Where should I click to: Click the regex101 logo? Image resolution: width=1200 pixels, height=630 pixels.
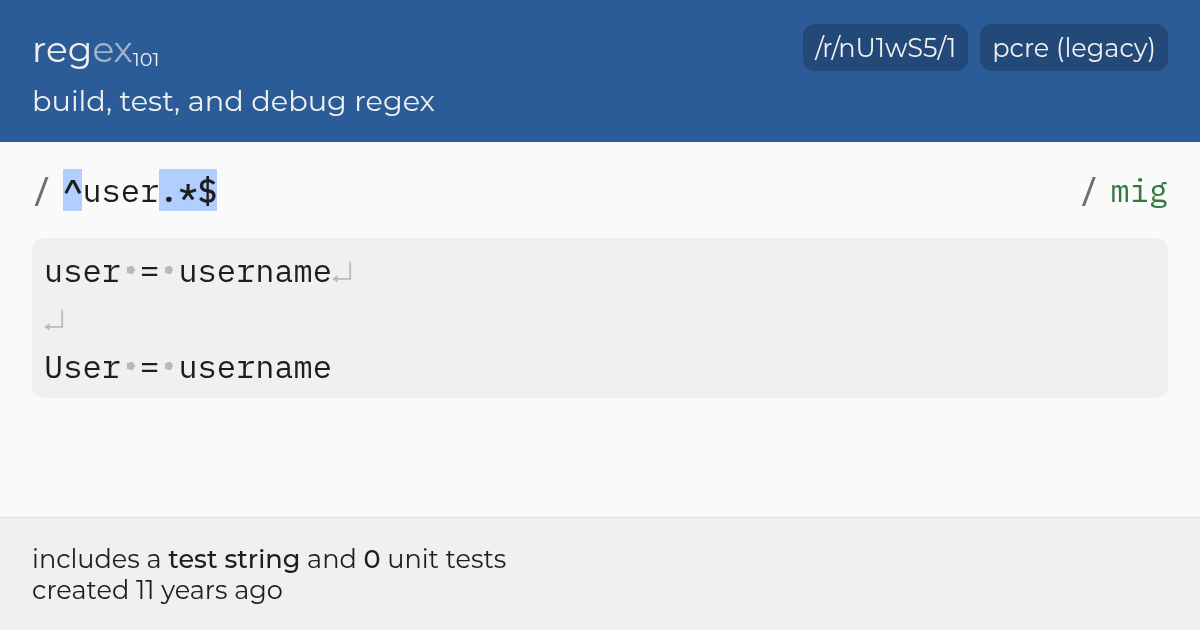point(95,50)
